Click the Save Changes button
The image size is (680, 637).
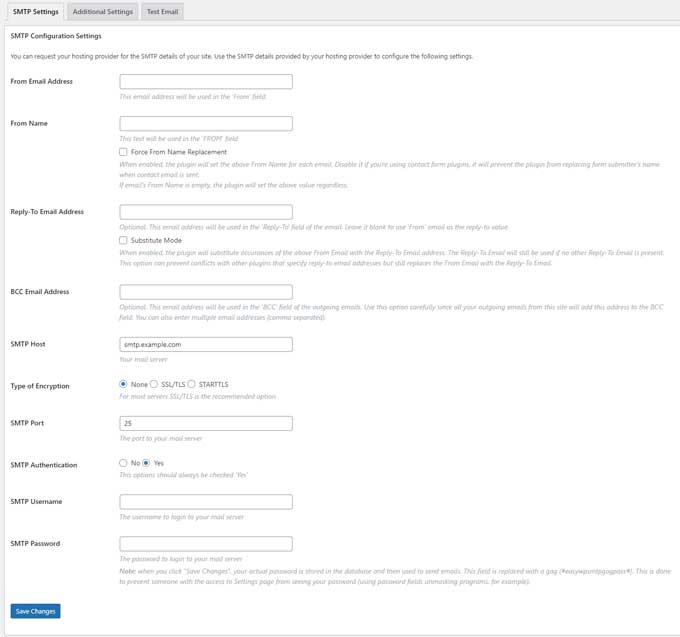click(36, 611)
